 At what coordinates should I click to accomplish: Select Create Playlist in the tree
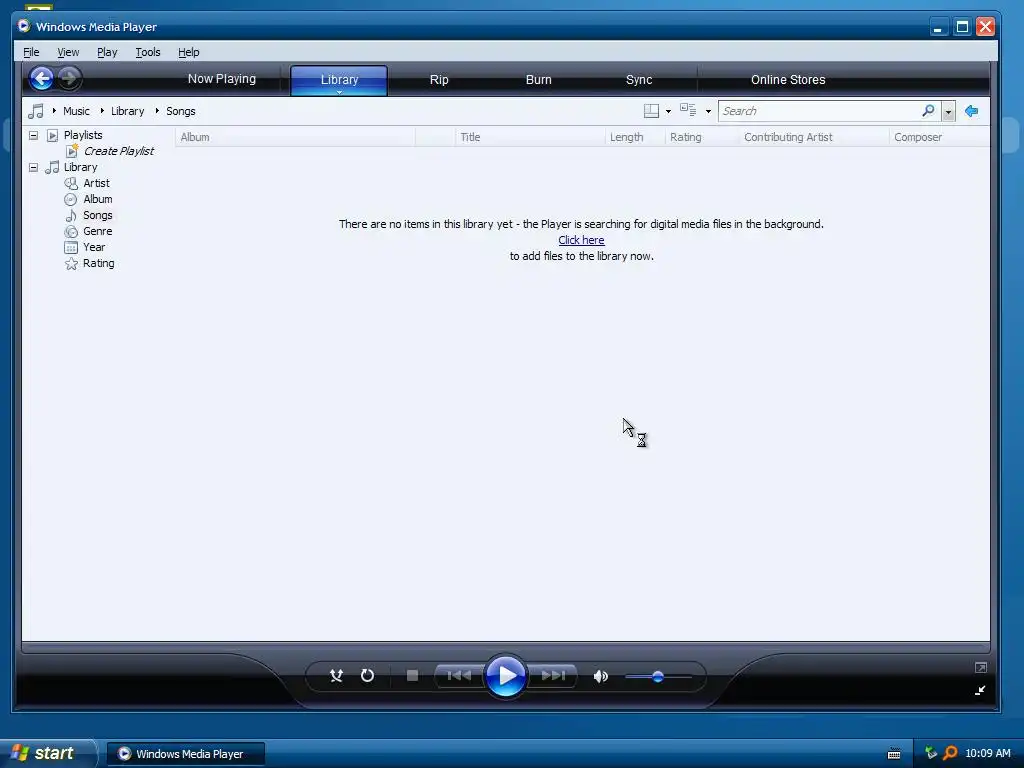click(x=118, y=151)
